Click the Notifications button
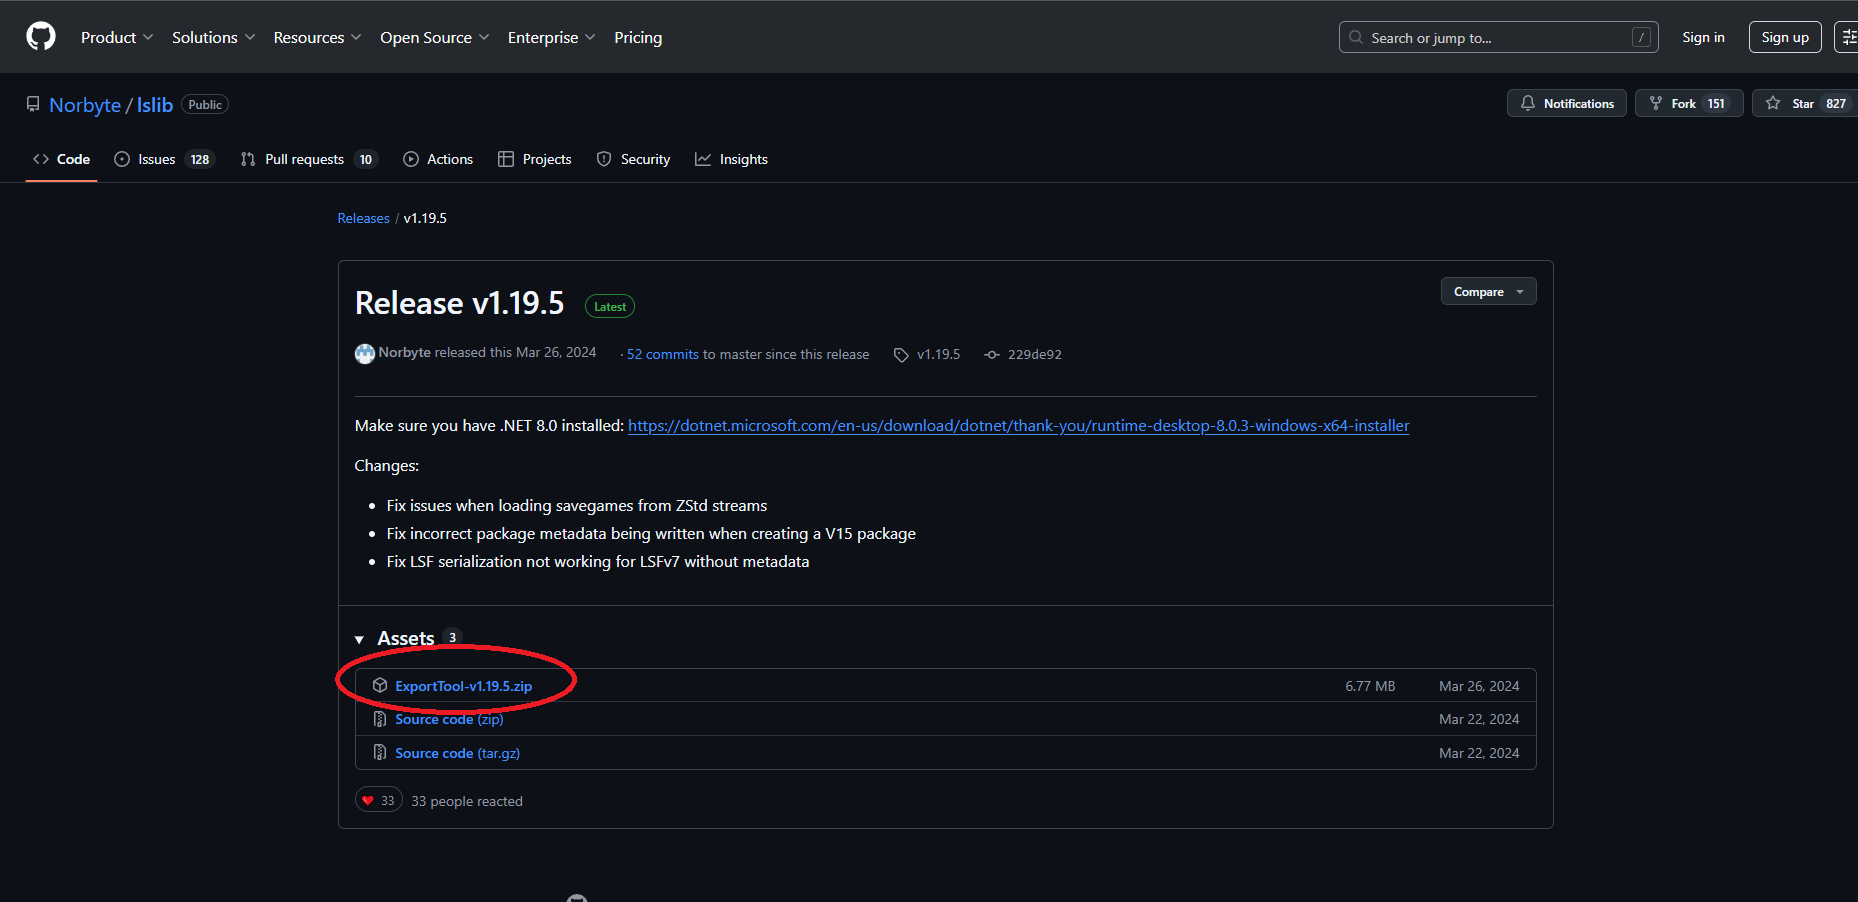1858x902 pixels. [1567, 103]
